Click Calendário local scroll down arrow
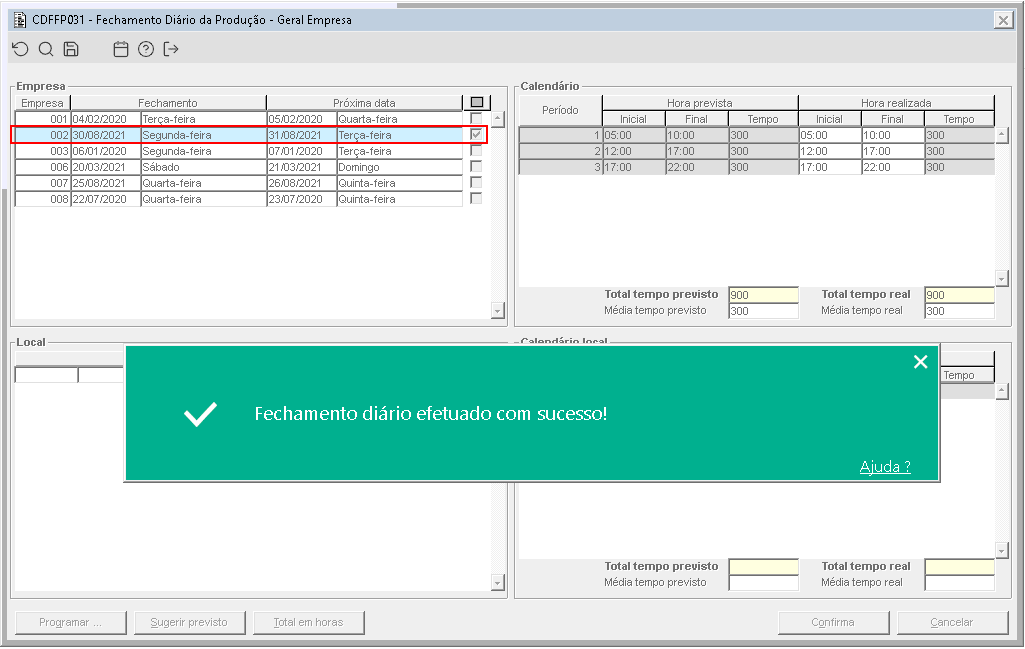Screen dimensions: 1025x649 1001,550
